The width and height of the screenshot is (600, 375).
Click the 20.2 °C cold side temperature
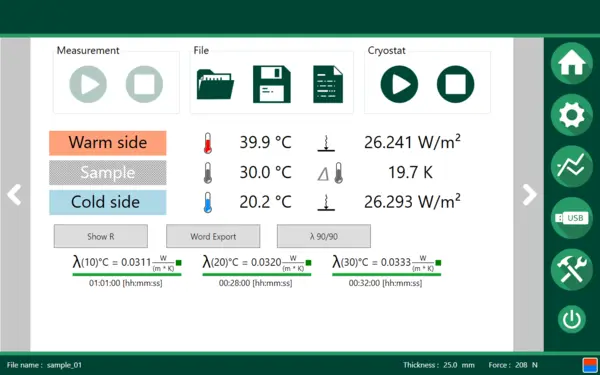266,202
